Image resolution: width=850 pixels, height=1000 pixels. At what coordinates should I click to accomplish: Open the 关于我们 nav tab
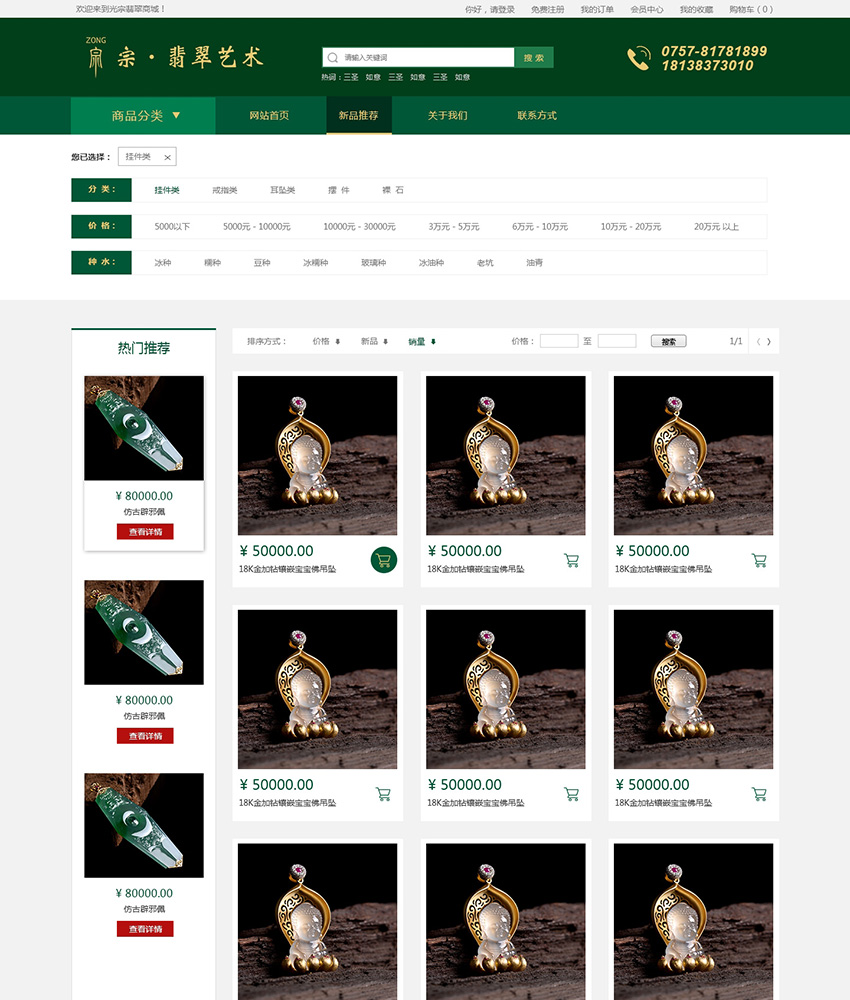click(448, 115)
